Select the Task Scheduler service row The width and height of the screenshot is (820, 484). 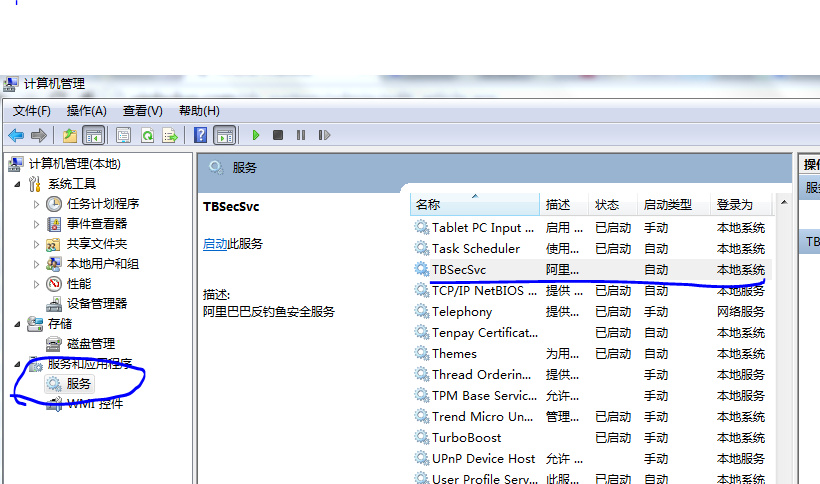coord(475,249)
